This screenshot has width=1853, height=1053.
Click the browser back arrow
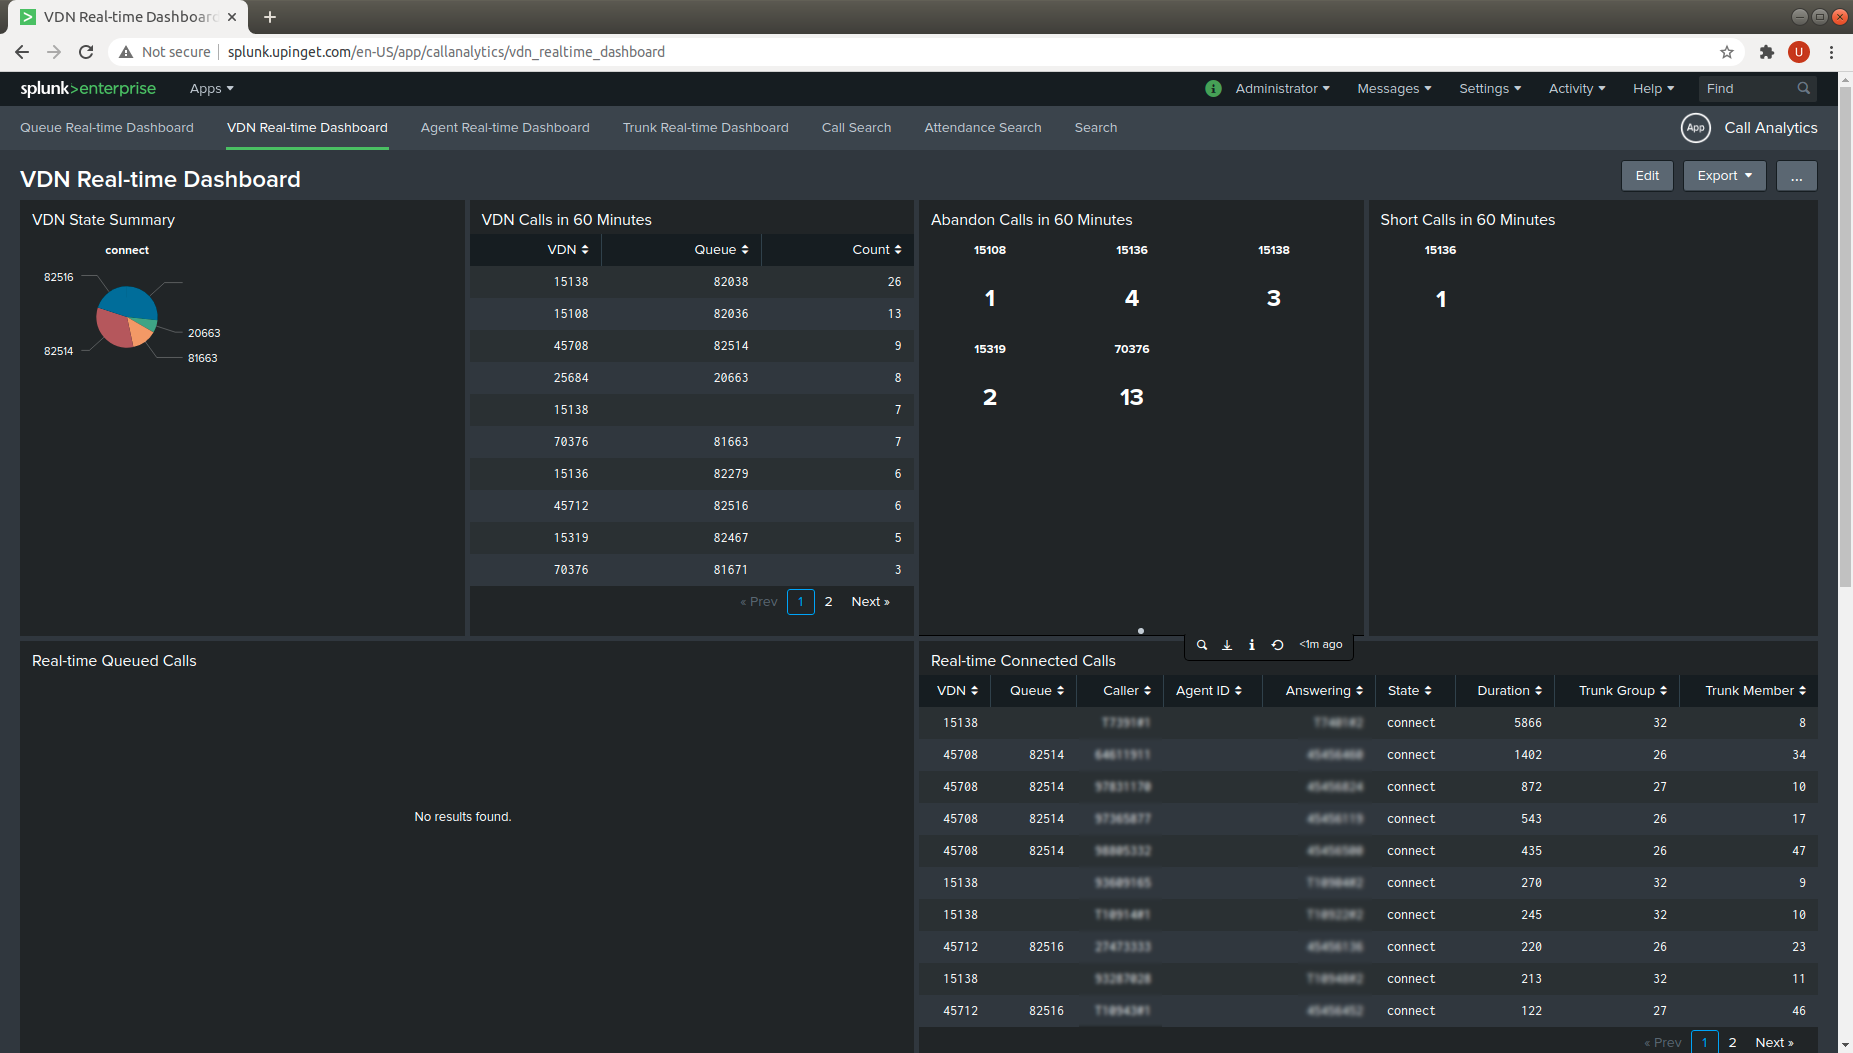pos(22,52)
